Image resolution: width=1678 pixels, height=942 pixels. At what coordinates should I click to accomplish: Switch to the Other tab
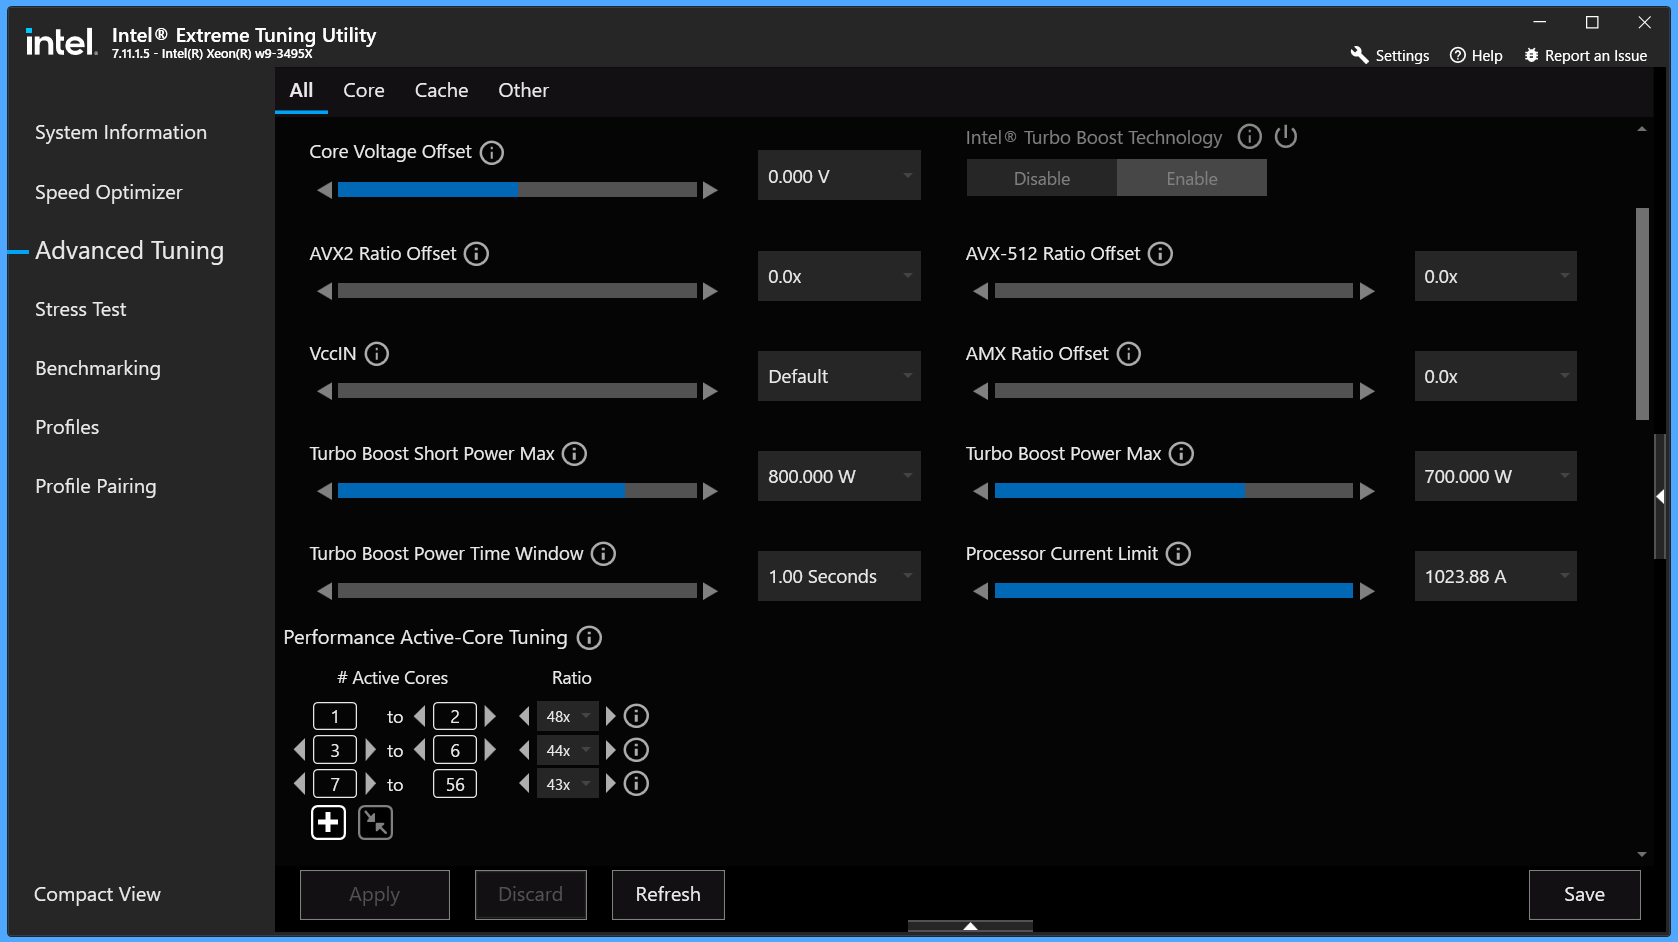[523, 90]
